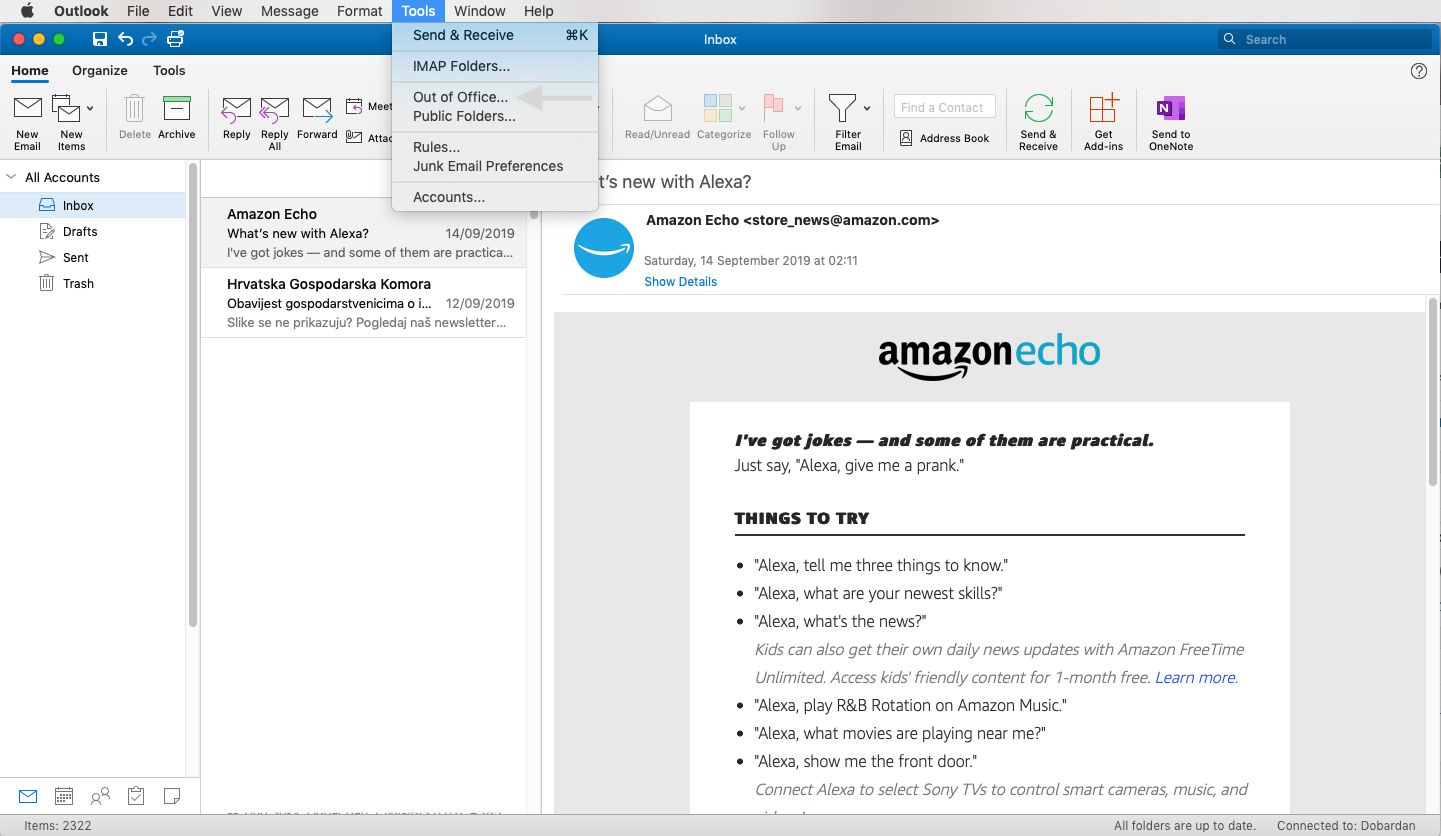This screenshot has width=1441, height=836.
Task: Click the Show Details link
Action: (680, 282)
